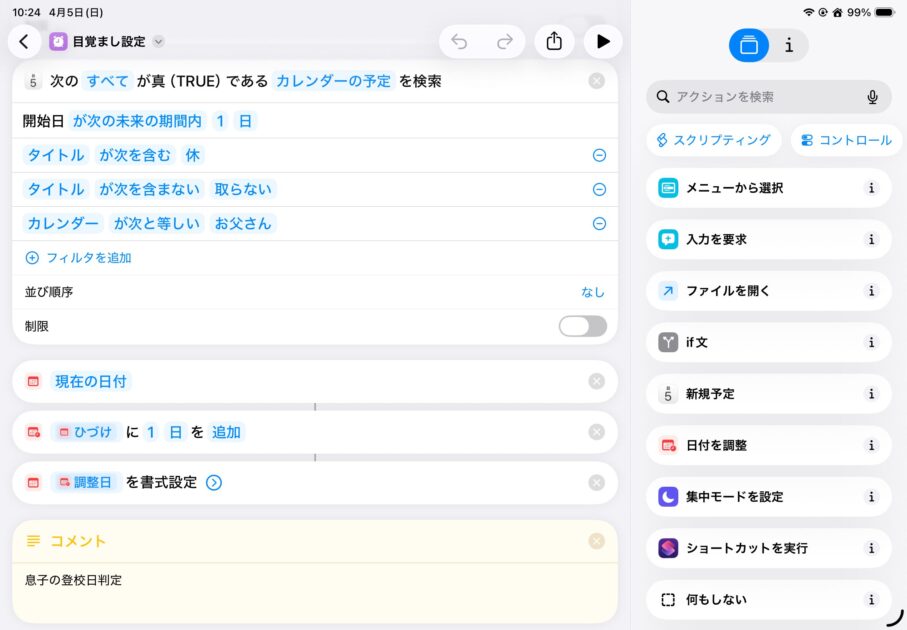Click the undo arrow icon

(x=459, y=41)
